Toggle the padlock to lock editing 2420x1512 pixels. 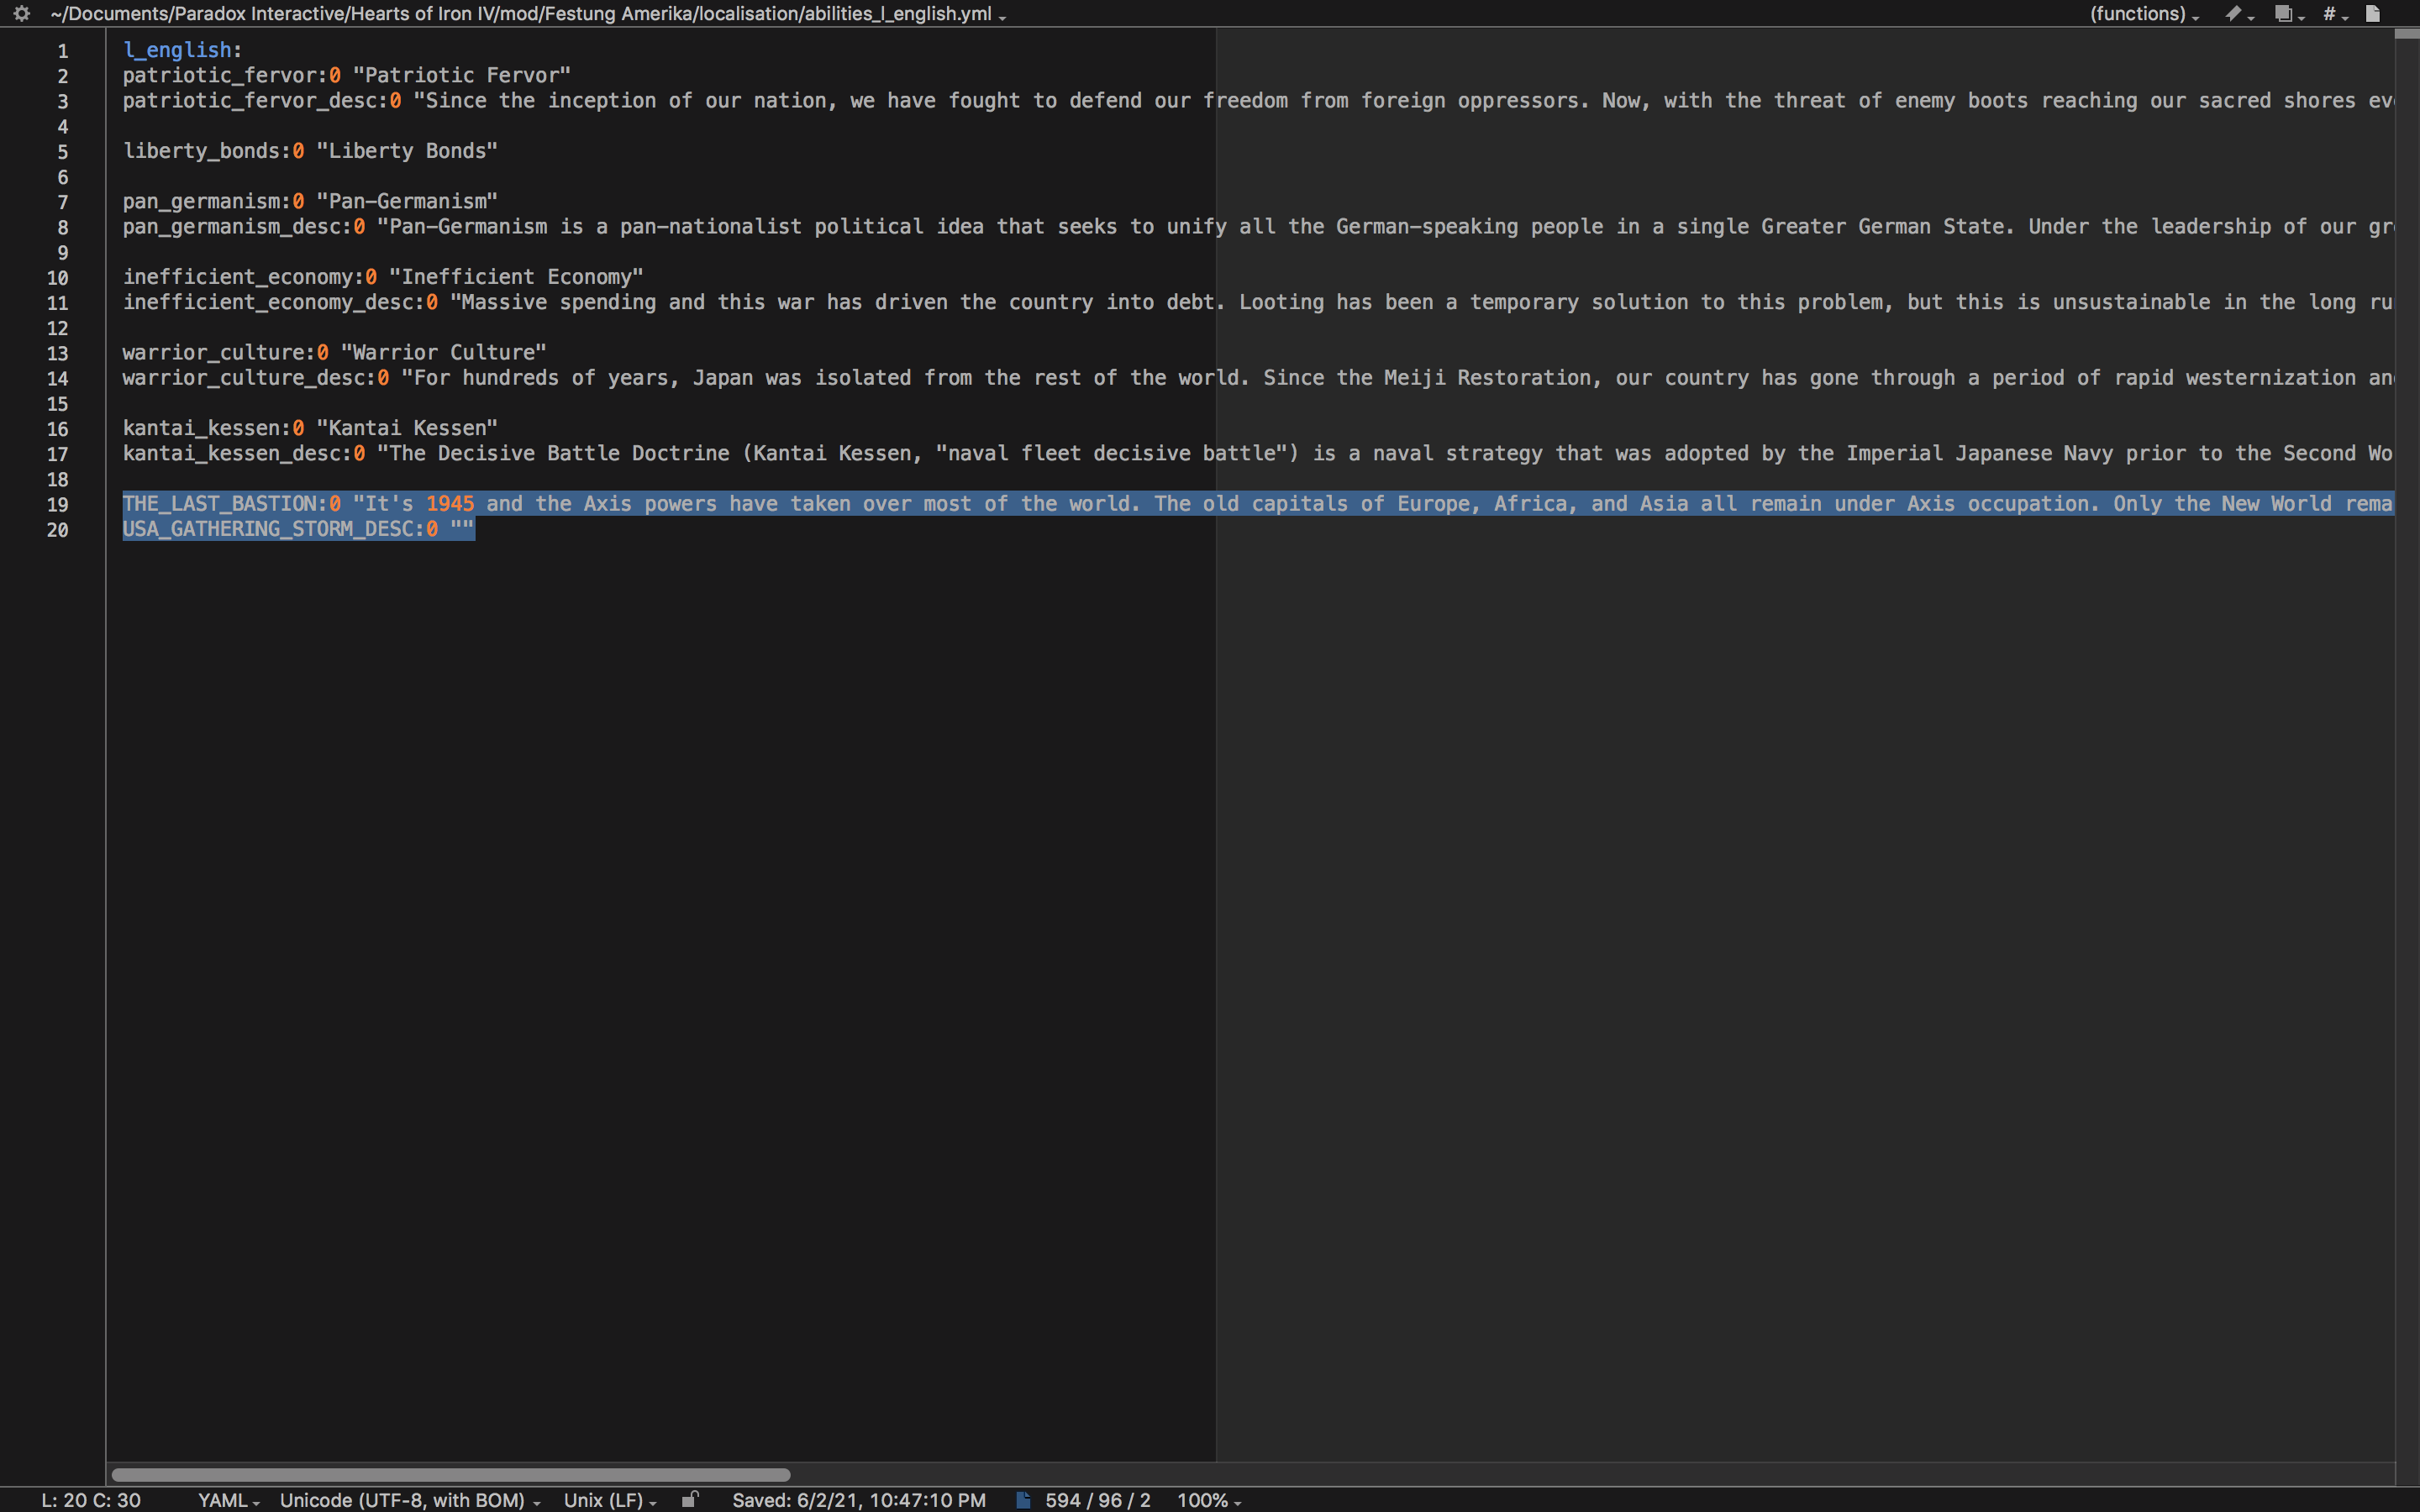click(691, 1499)
